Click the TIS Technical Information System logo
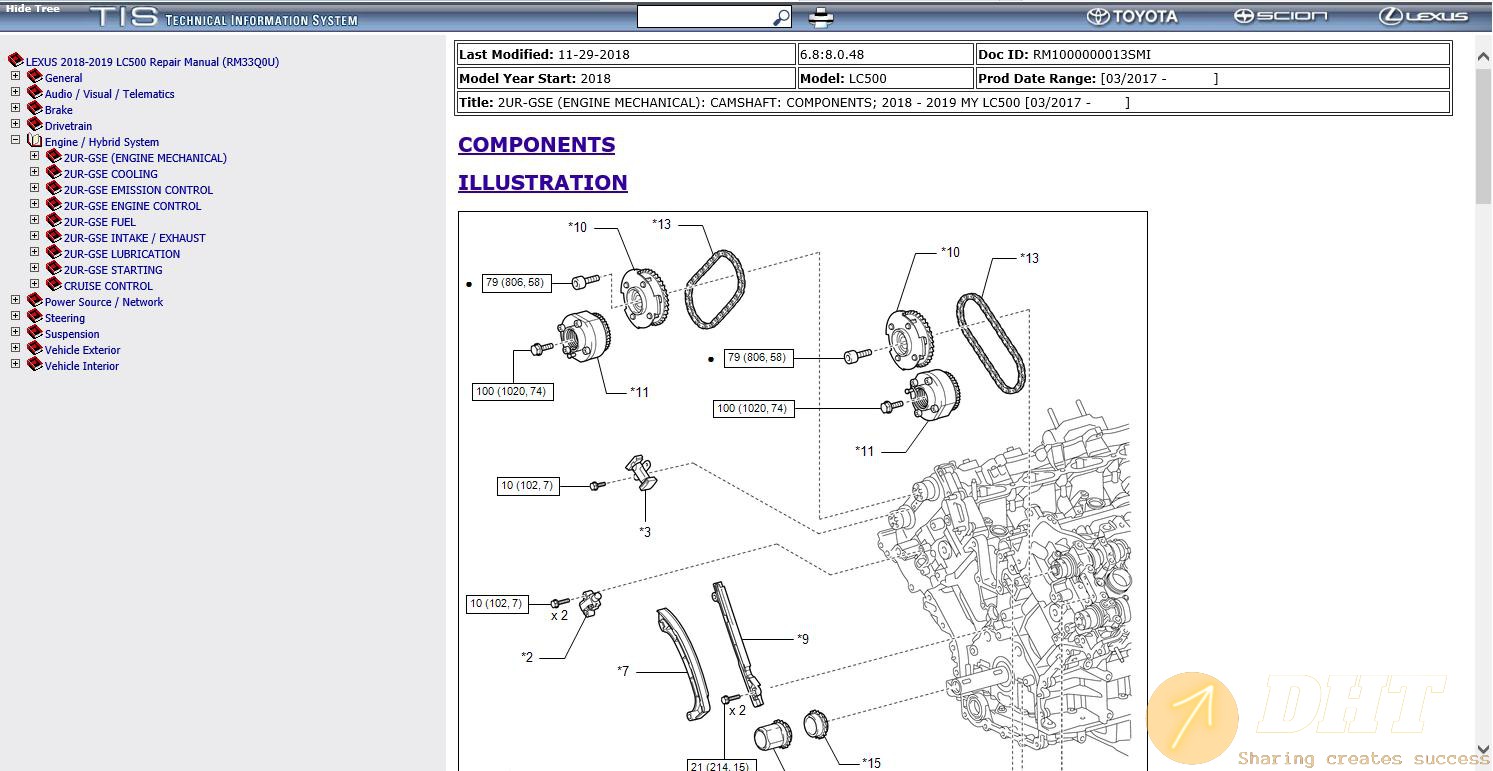Screen dimensions: 1493x771 pyautogui.click(x=224, y=17)
